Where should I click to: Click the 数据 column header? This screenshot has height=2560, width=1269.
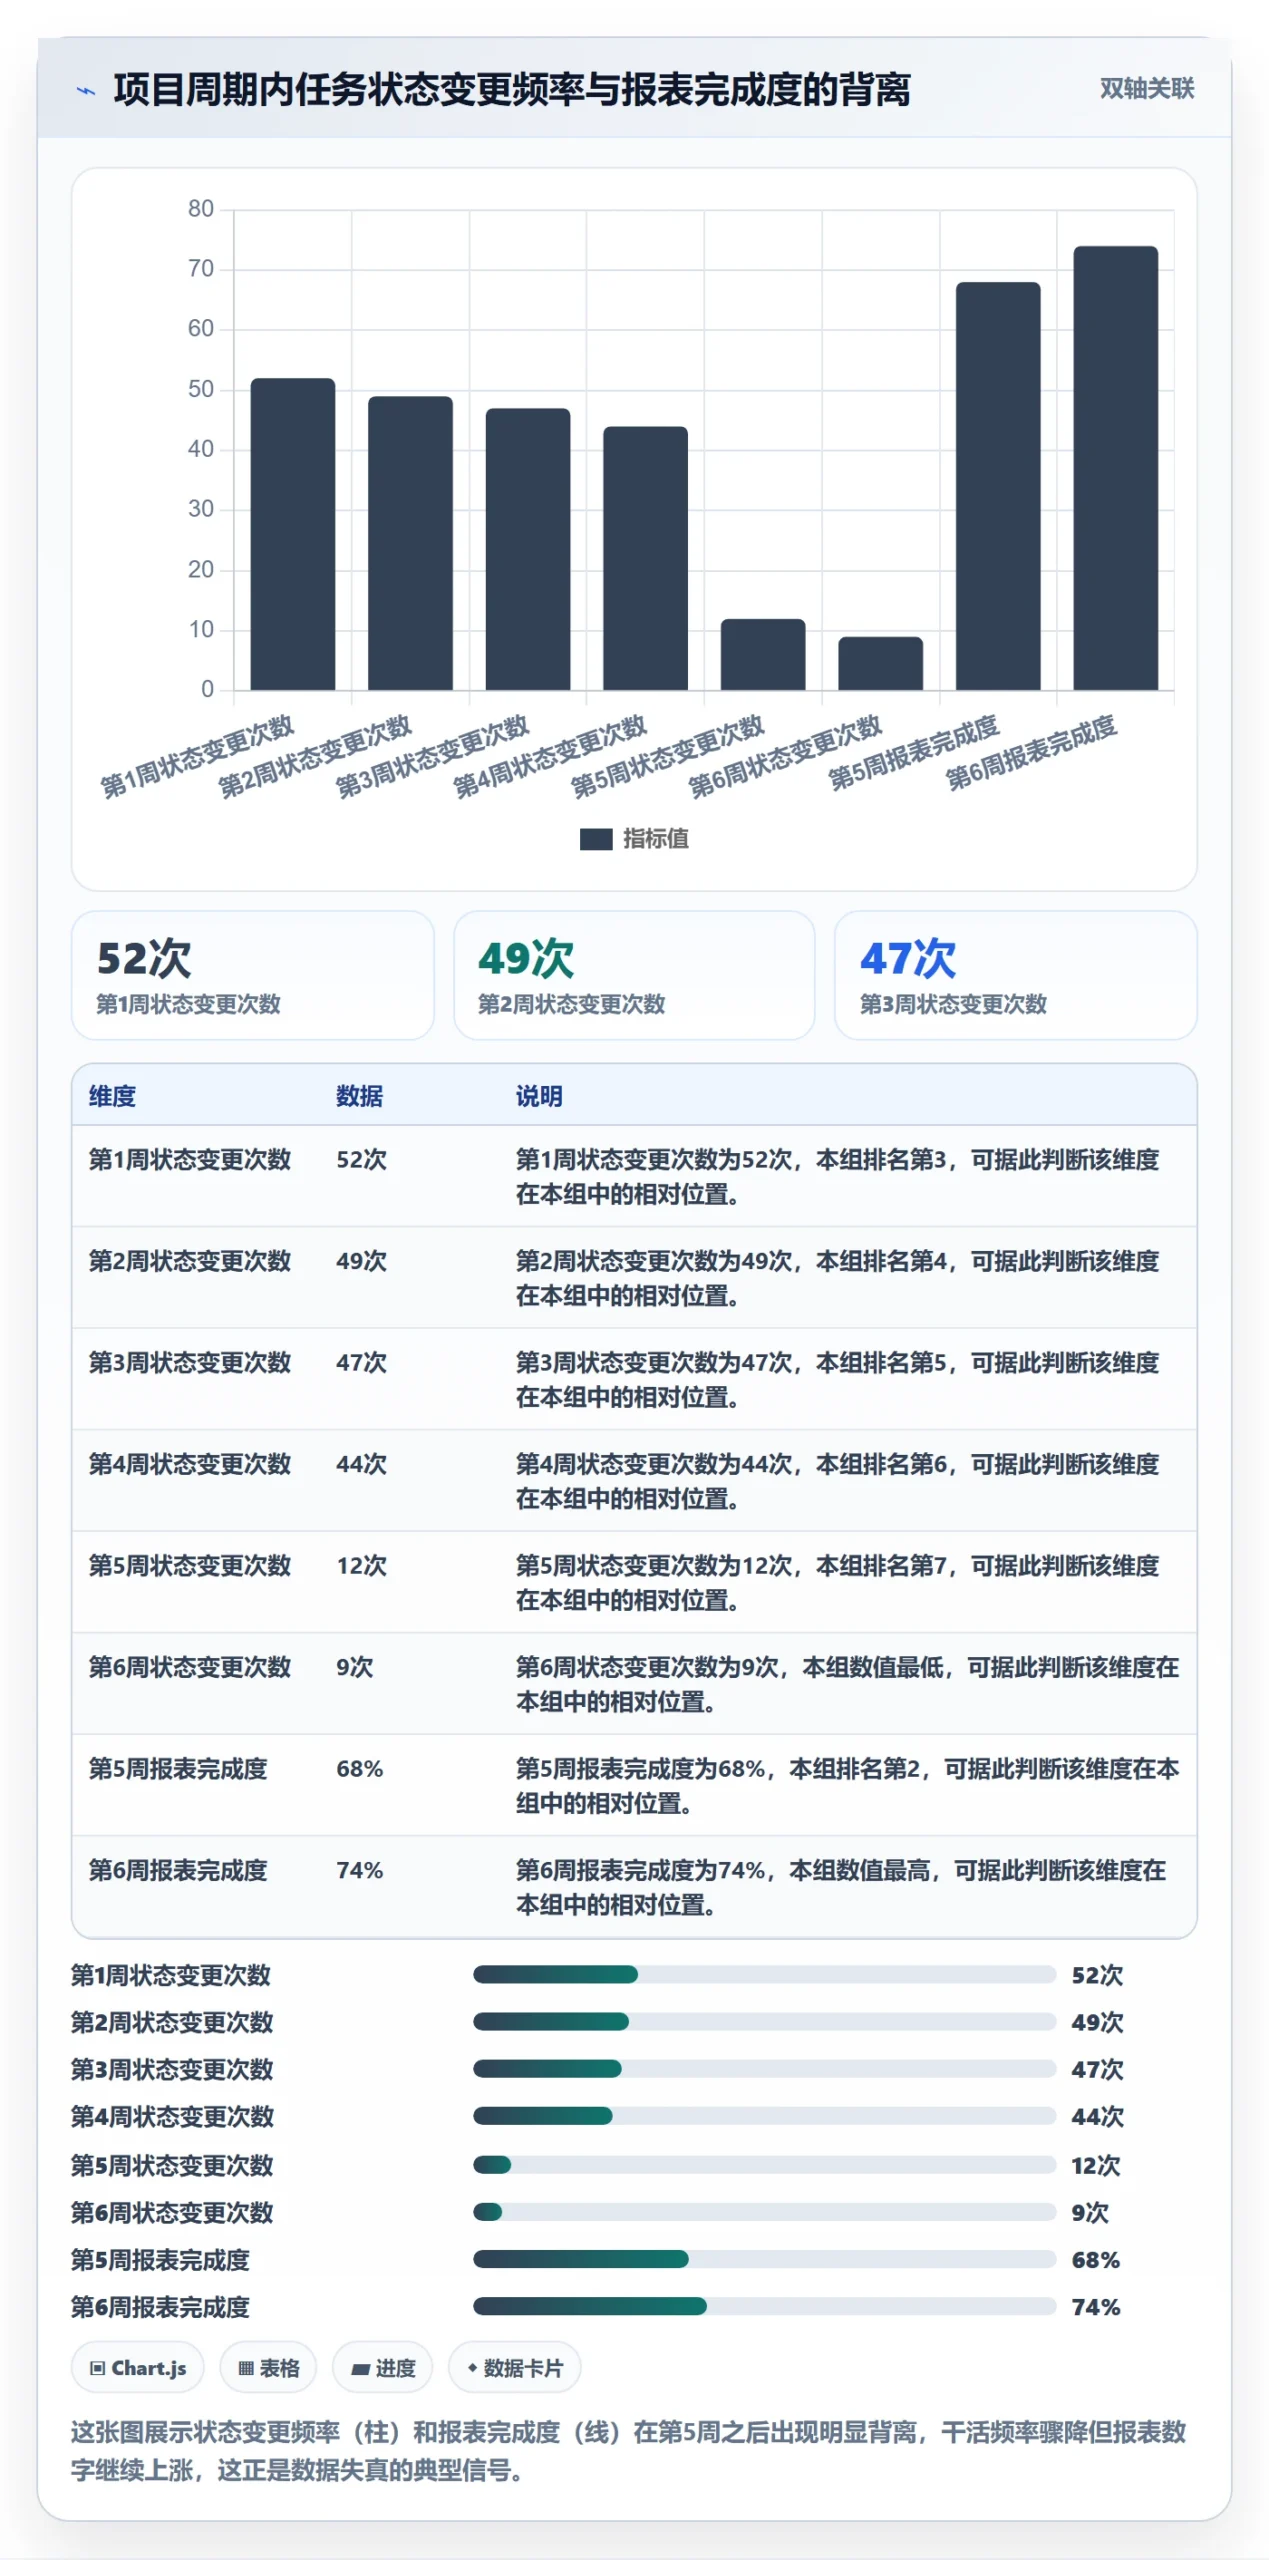(359, 1096)
